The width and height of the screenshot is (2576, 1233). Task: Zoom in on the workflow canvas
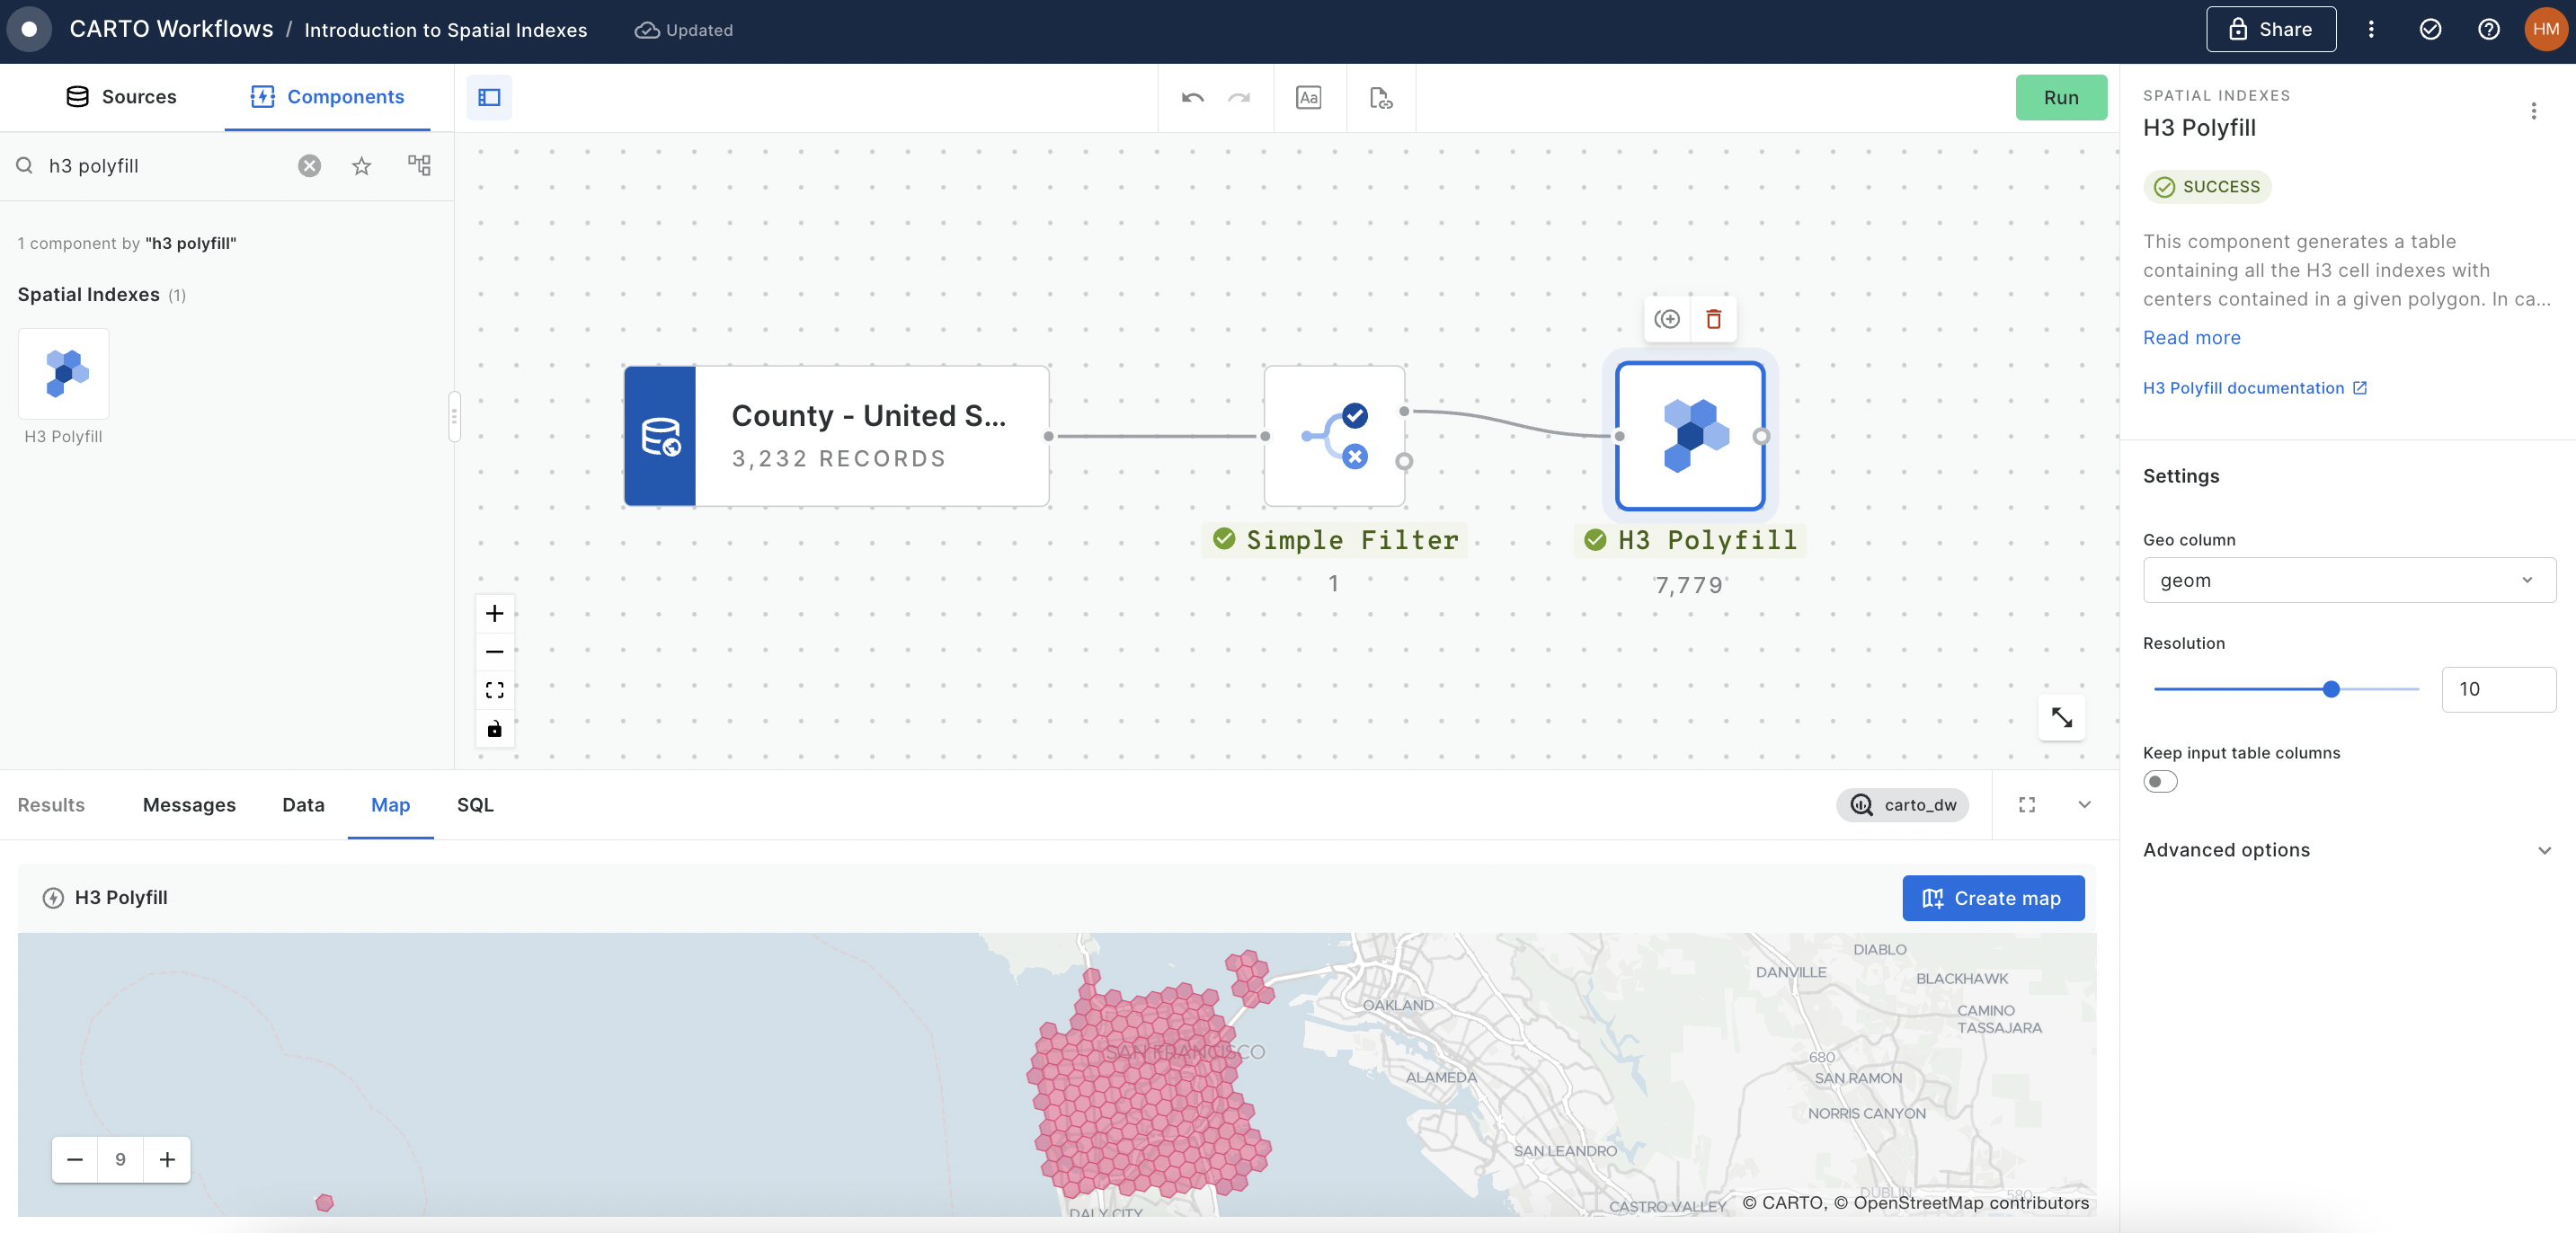[494, 613]
